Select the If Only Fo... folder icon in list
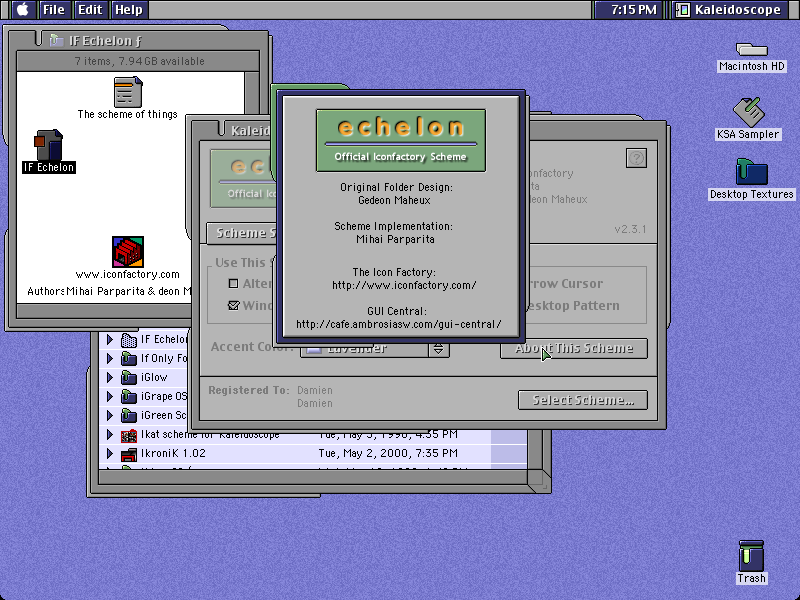The width and height of the screenshot is (800, 600). pos(129,359)
